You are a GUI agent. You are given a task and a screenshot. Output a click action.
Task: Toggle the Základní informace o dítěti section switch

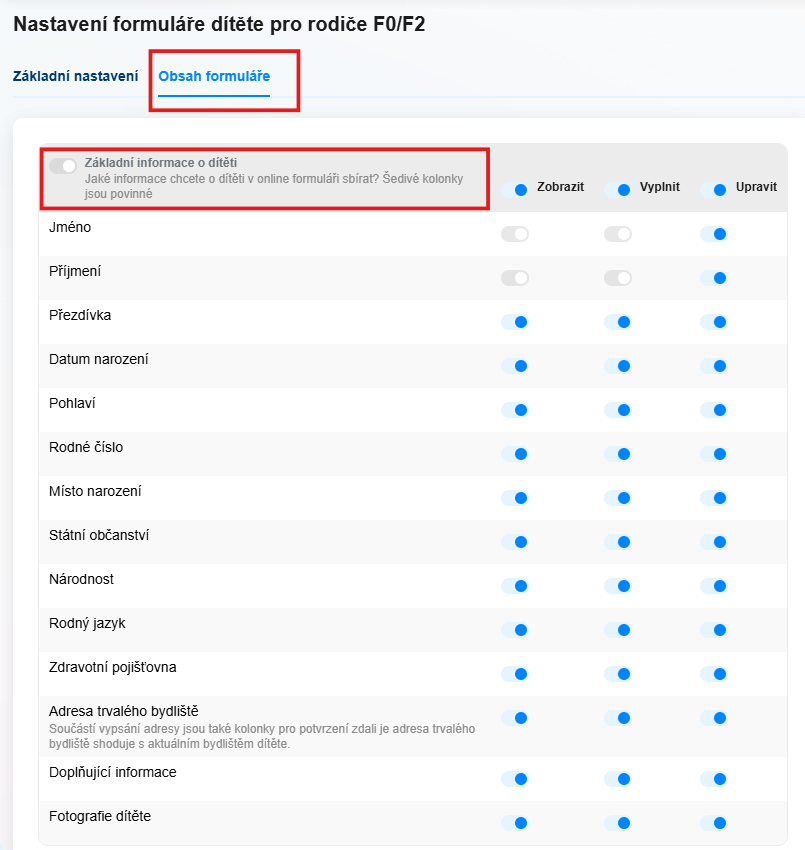pos(63,166)
